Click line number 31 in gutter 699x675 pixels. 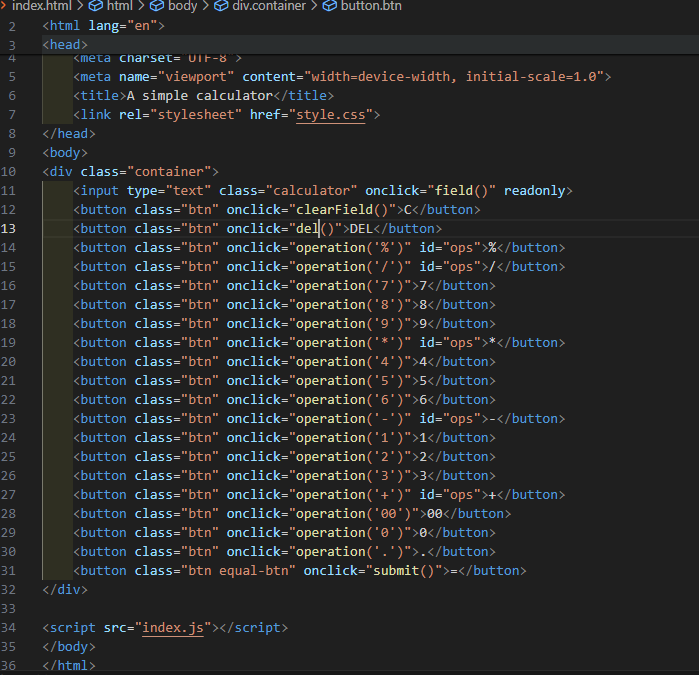coord(8,571)
